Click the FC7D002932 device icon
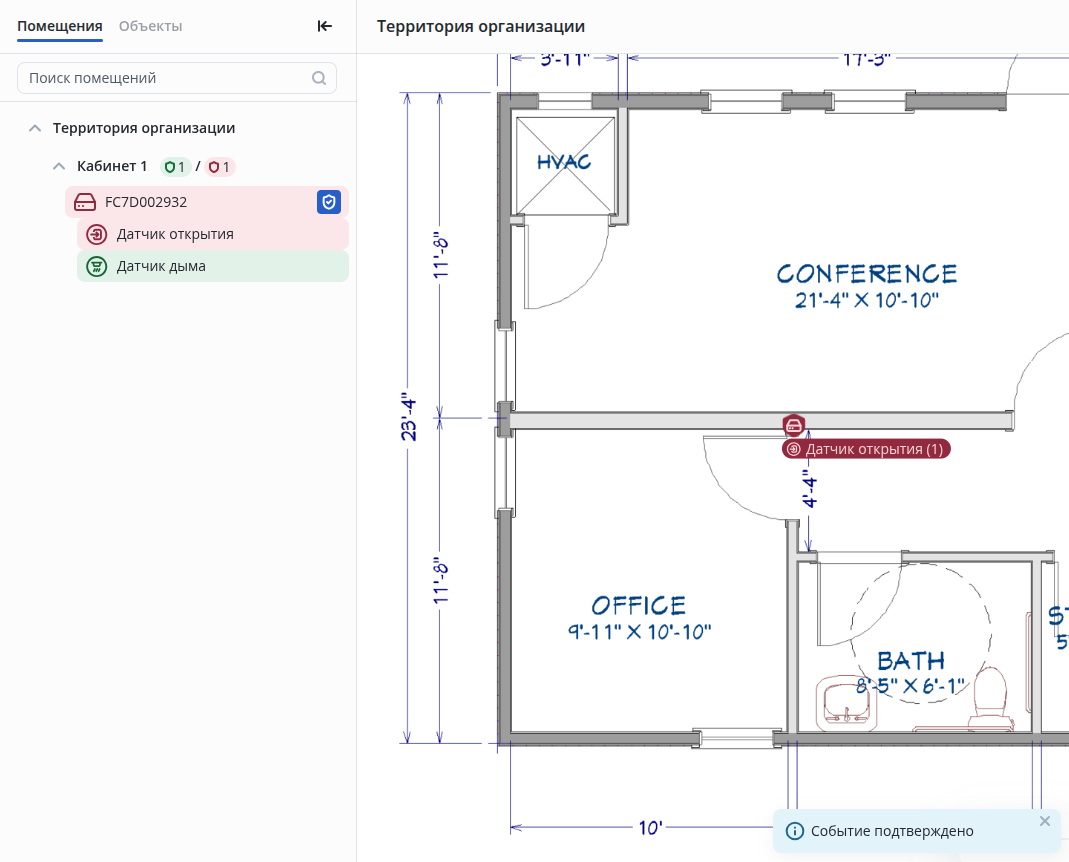This screenshot has height=862, width=1069. (85, 202)
